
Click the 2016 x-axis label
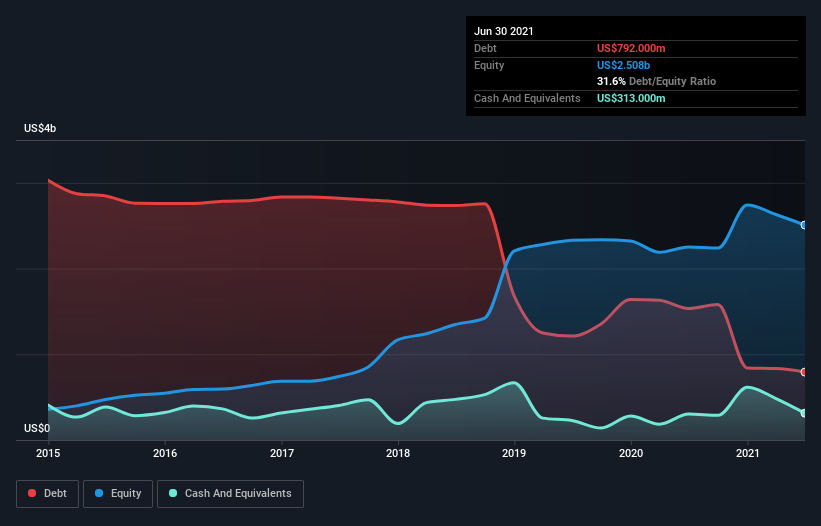coord(165,453)
